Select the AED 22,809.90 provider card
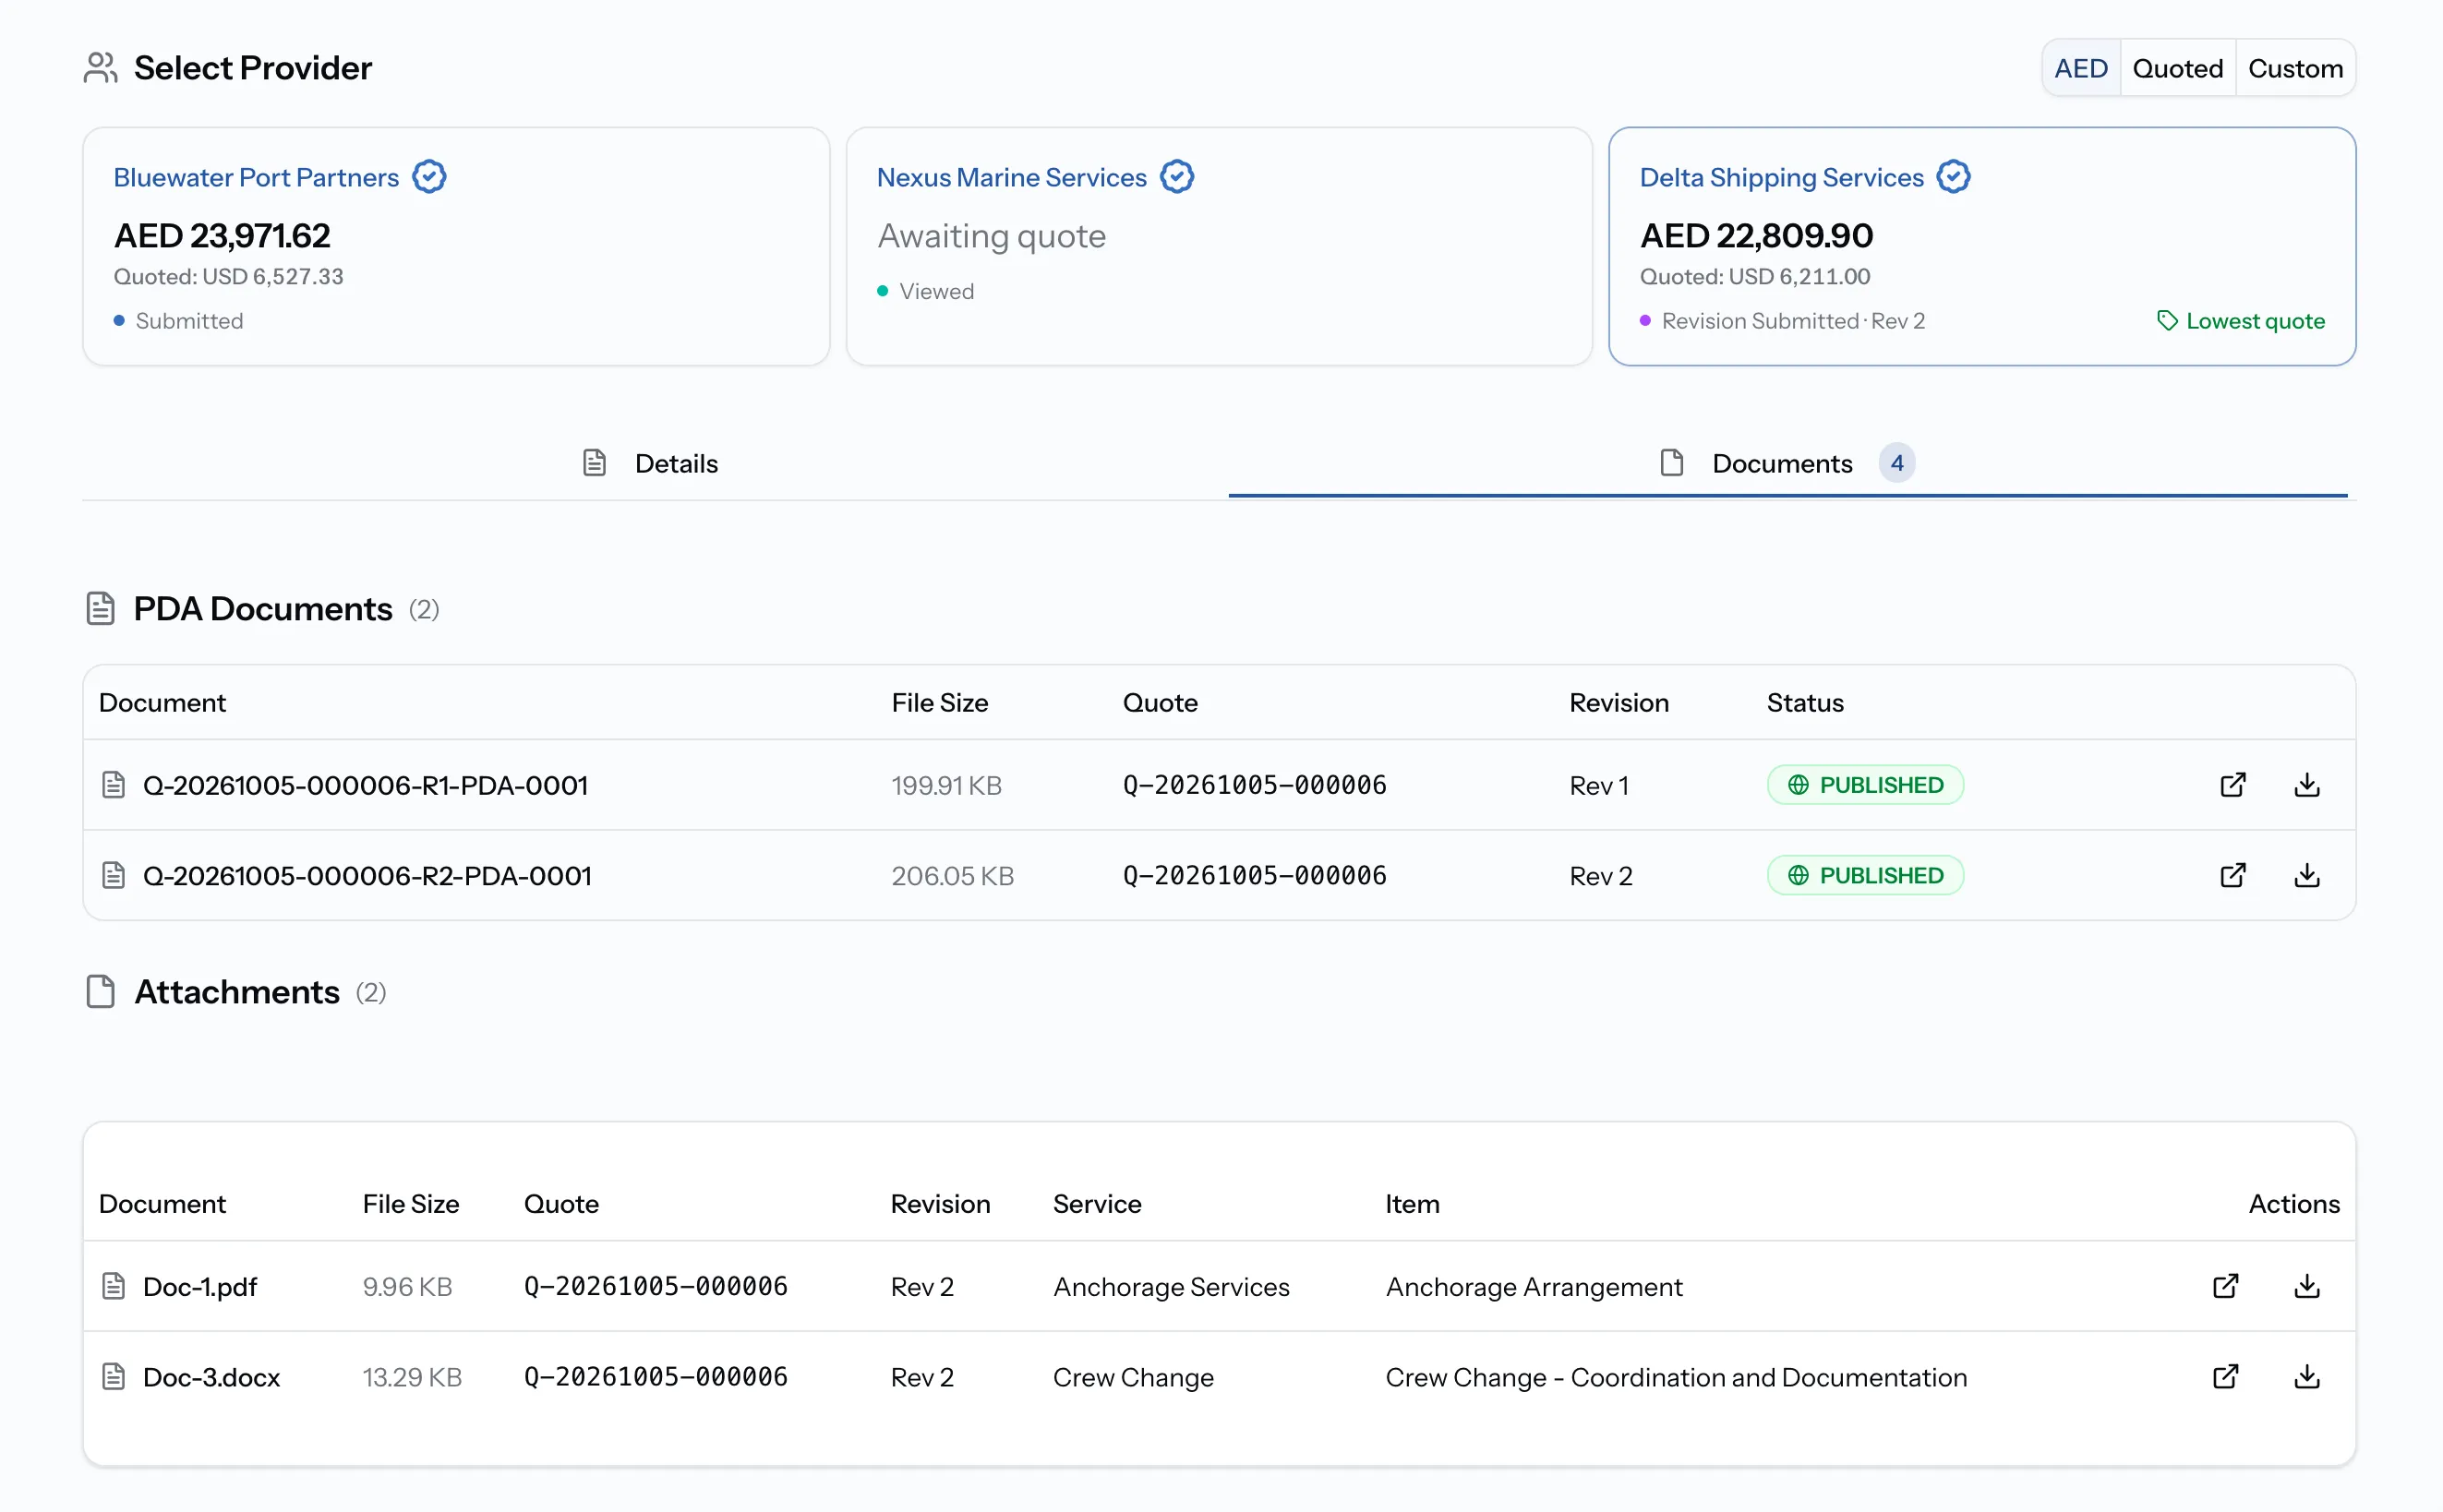2443x1512 pixels. [x=1982, y=246]
